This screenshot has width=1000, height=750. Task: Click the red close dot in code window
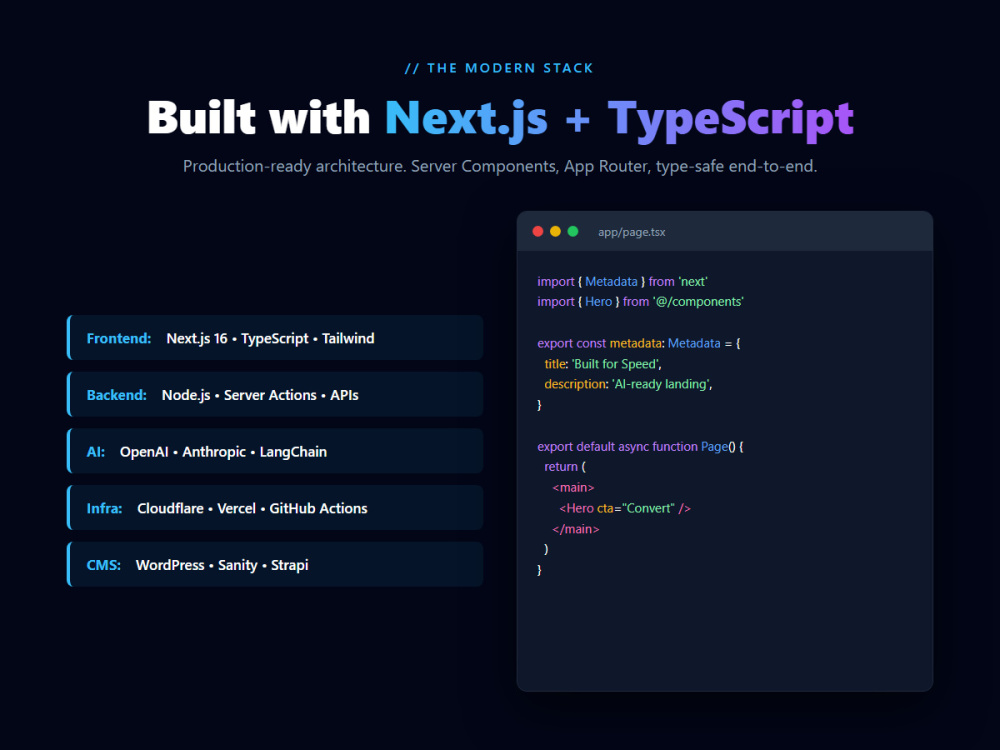pos(538,232)
